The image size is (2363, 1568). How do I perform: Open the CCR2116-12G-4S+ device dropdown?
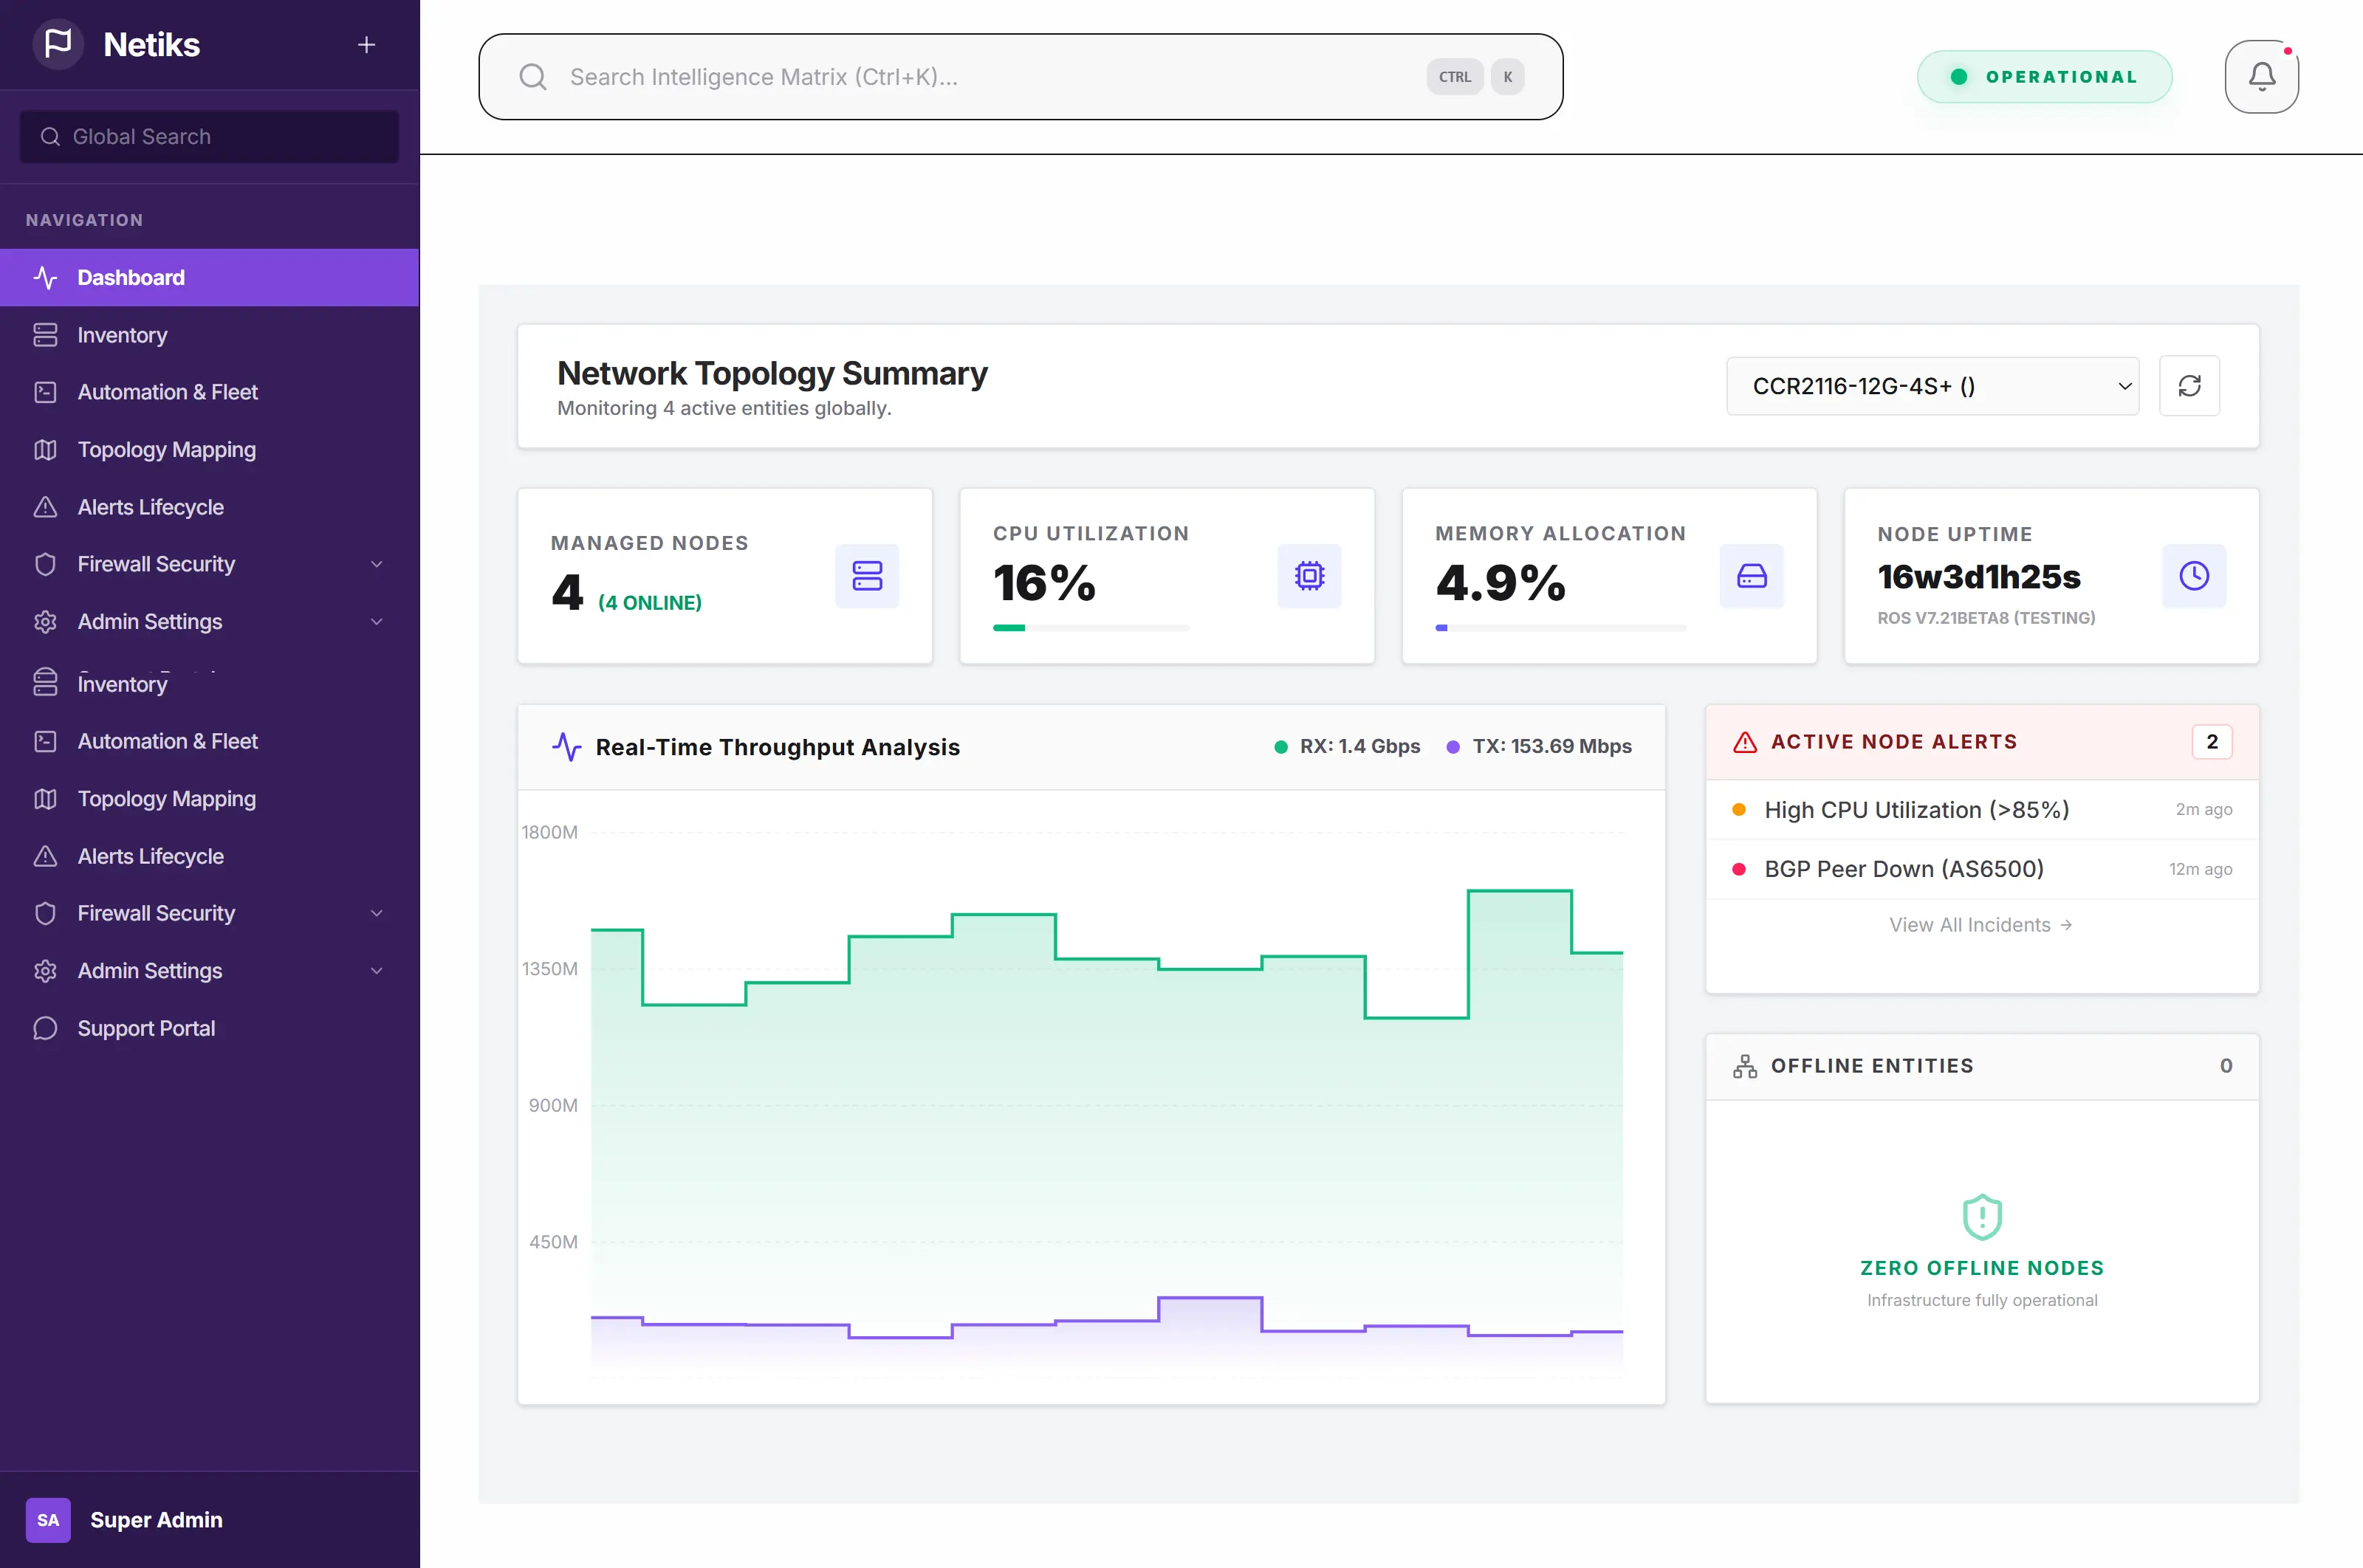1931,386
